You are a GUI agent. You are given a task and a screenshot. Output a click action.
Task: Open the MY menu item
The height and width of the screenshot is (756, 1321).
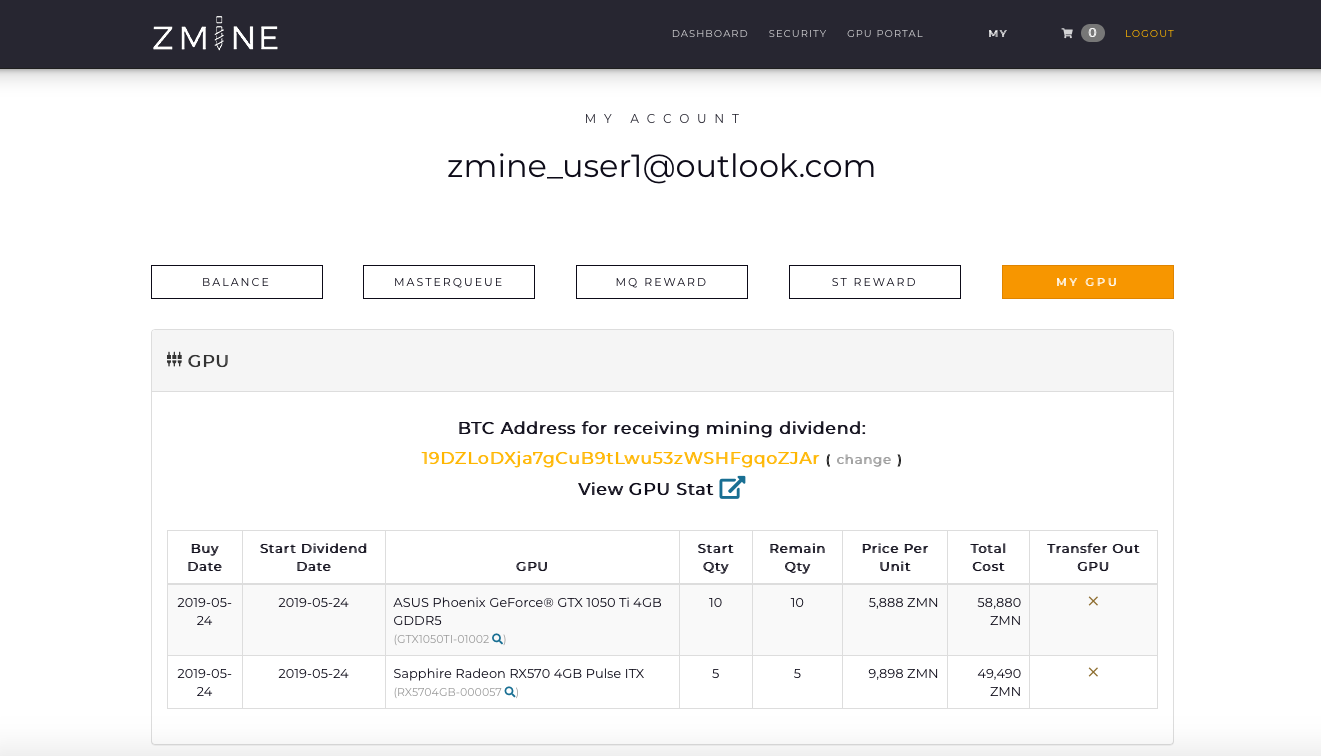[x=998, y=33]
